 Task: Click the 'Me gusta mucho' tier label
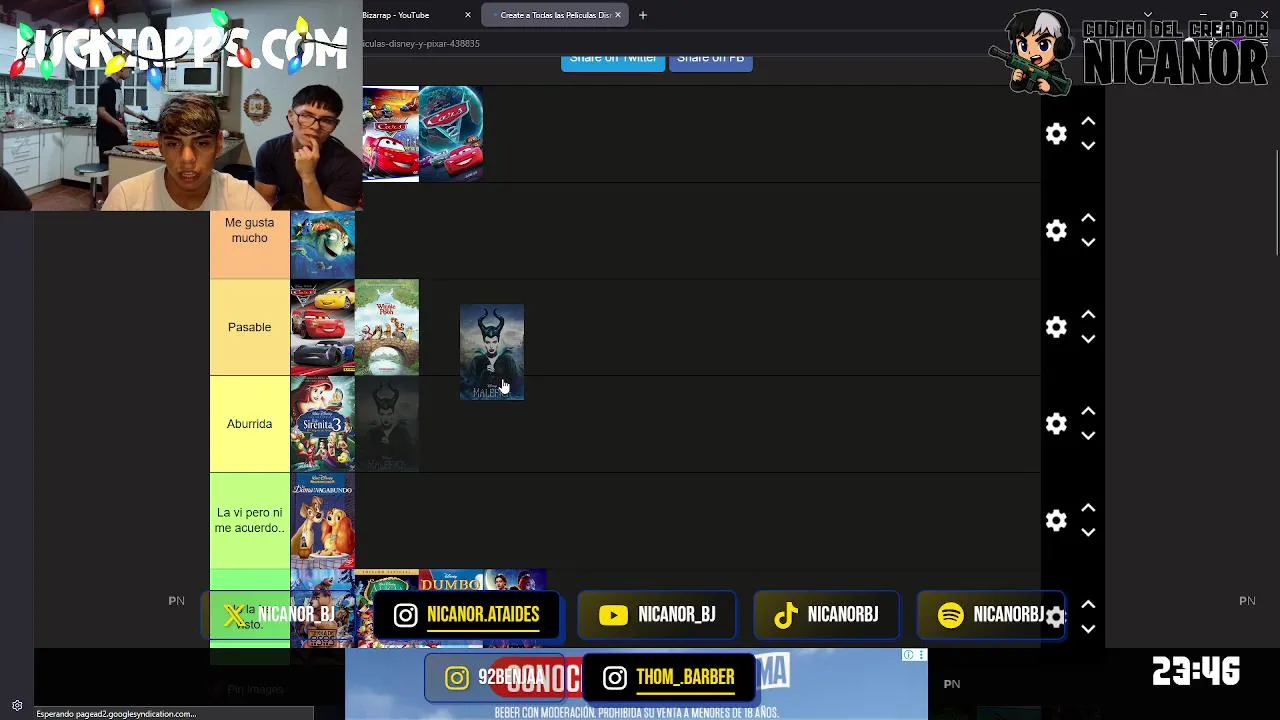click(x=249, y=231)
